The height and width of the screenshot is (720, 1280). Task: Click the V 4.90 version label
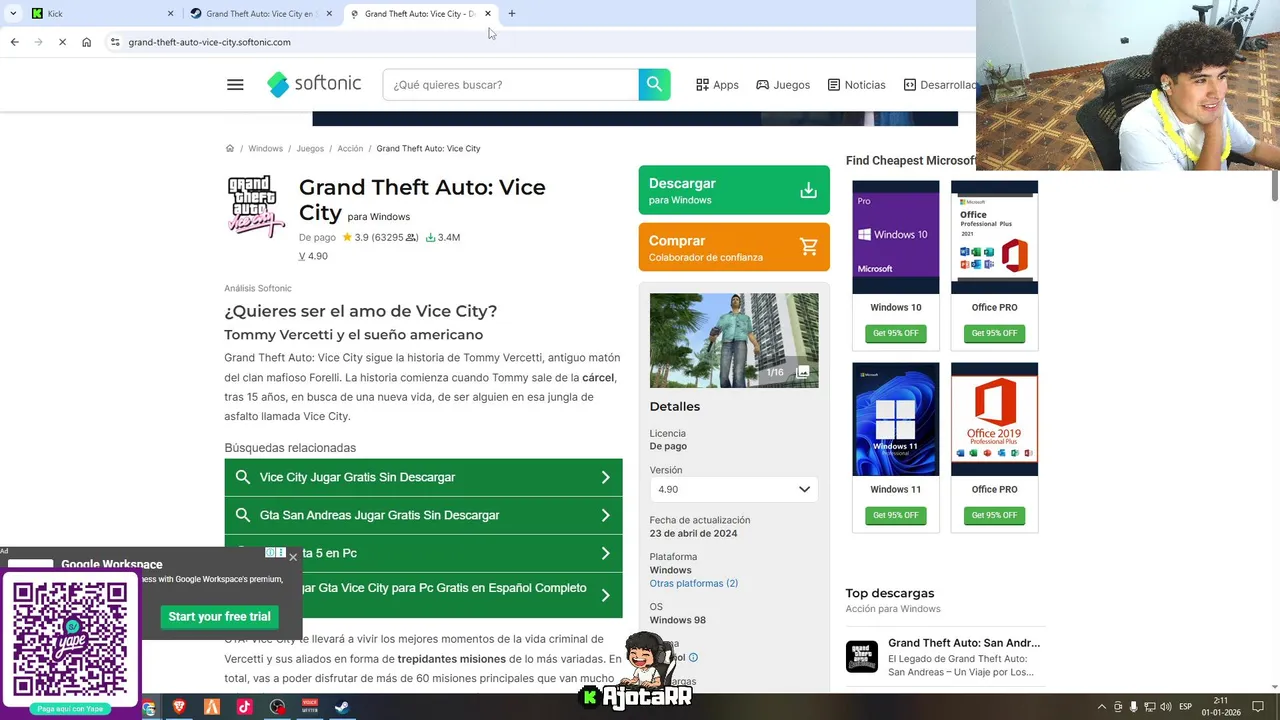[313, 256]
